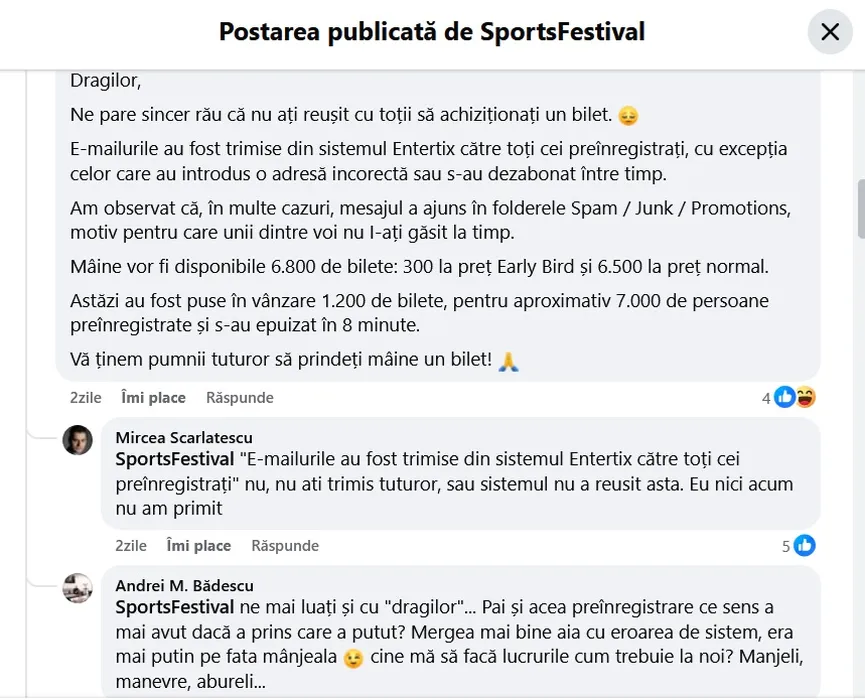Viewport: 865px width, 700px height.
Task: Click the vertical scrollbar thumb
Action: point(860,208)
